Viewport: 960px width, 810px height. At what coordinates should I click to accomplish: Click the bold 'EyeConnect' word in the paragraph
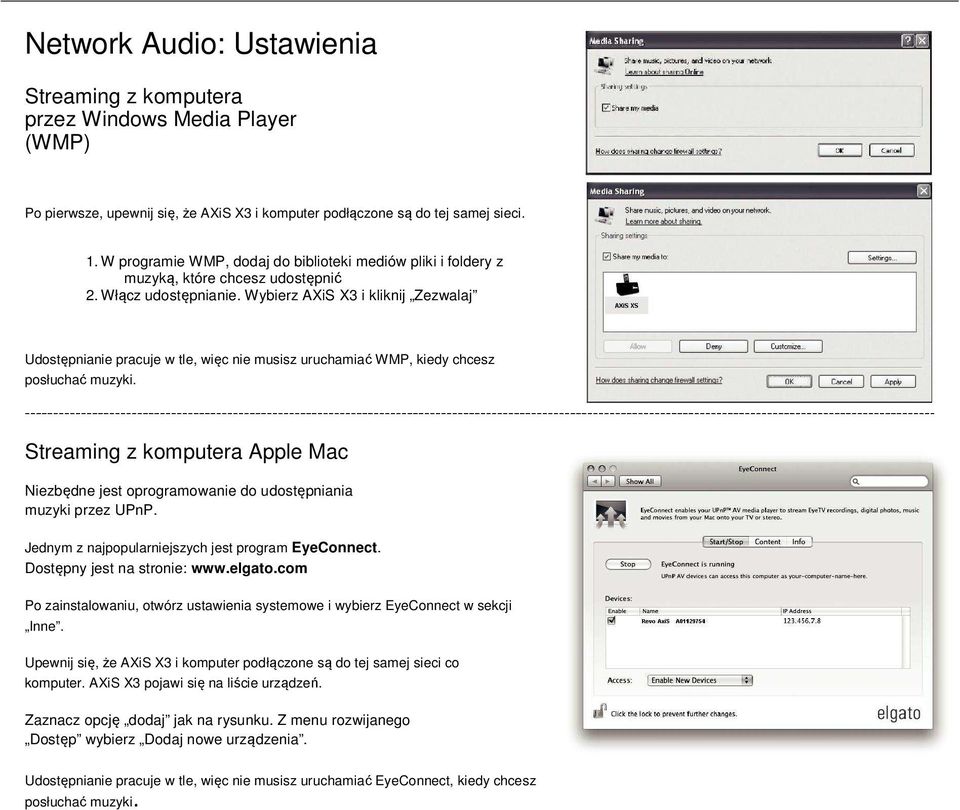coord(334,547)
